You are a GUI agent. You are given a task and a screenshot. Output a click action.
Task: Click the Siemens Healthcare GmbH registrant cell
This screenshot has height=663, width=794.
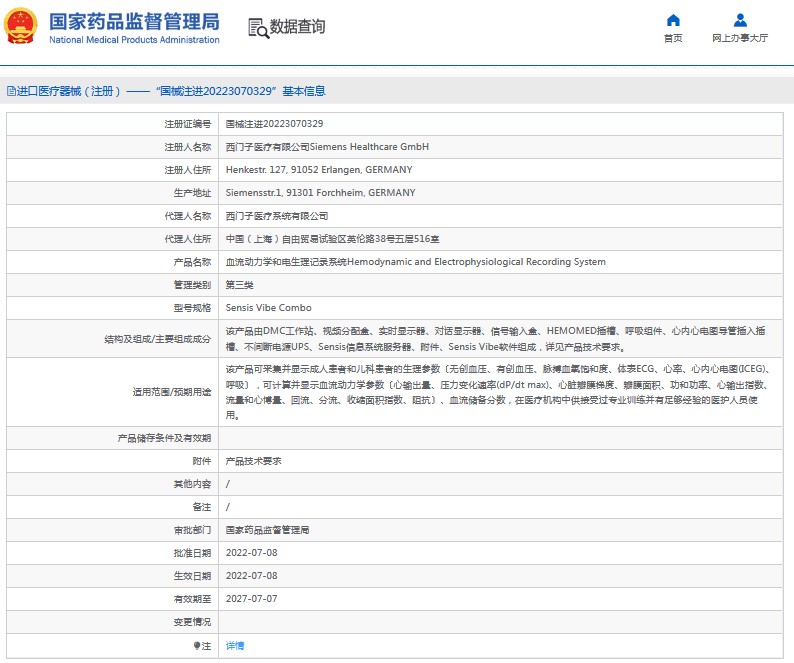click(x=327, y=146)
